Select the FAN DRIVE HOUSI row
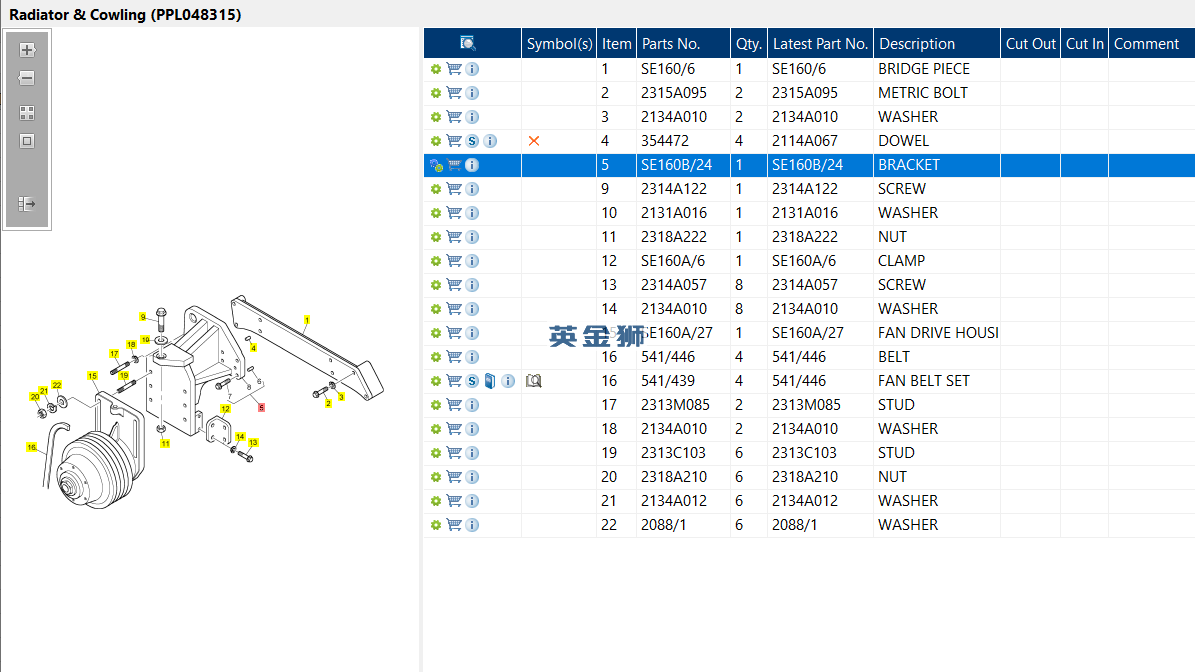 (809, 333)
